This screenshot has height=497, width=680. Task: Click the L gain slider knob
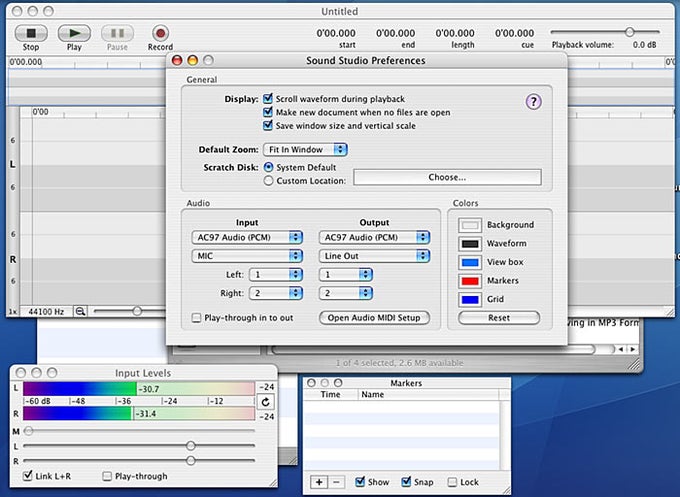[x=190, y=445]
